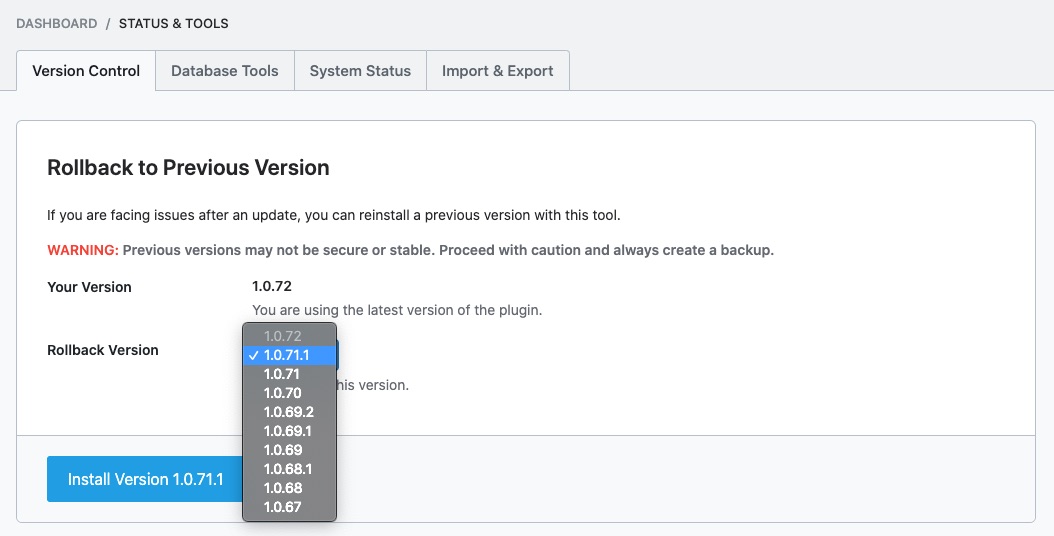Screen dimensions: 1054x536
Task: Open the System Status tab
Action: click(360, 71)
